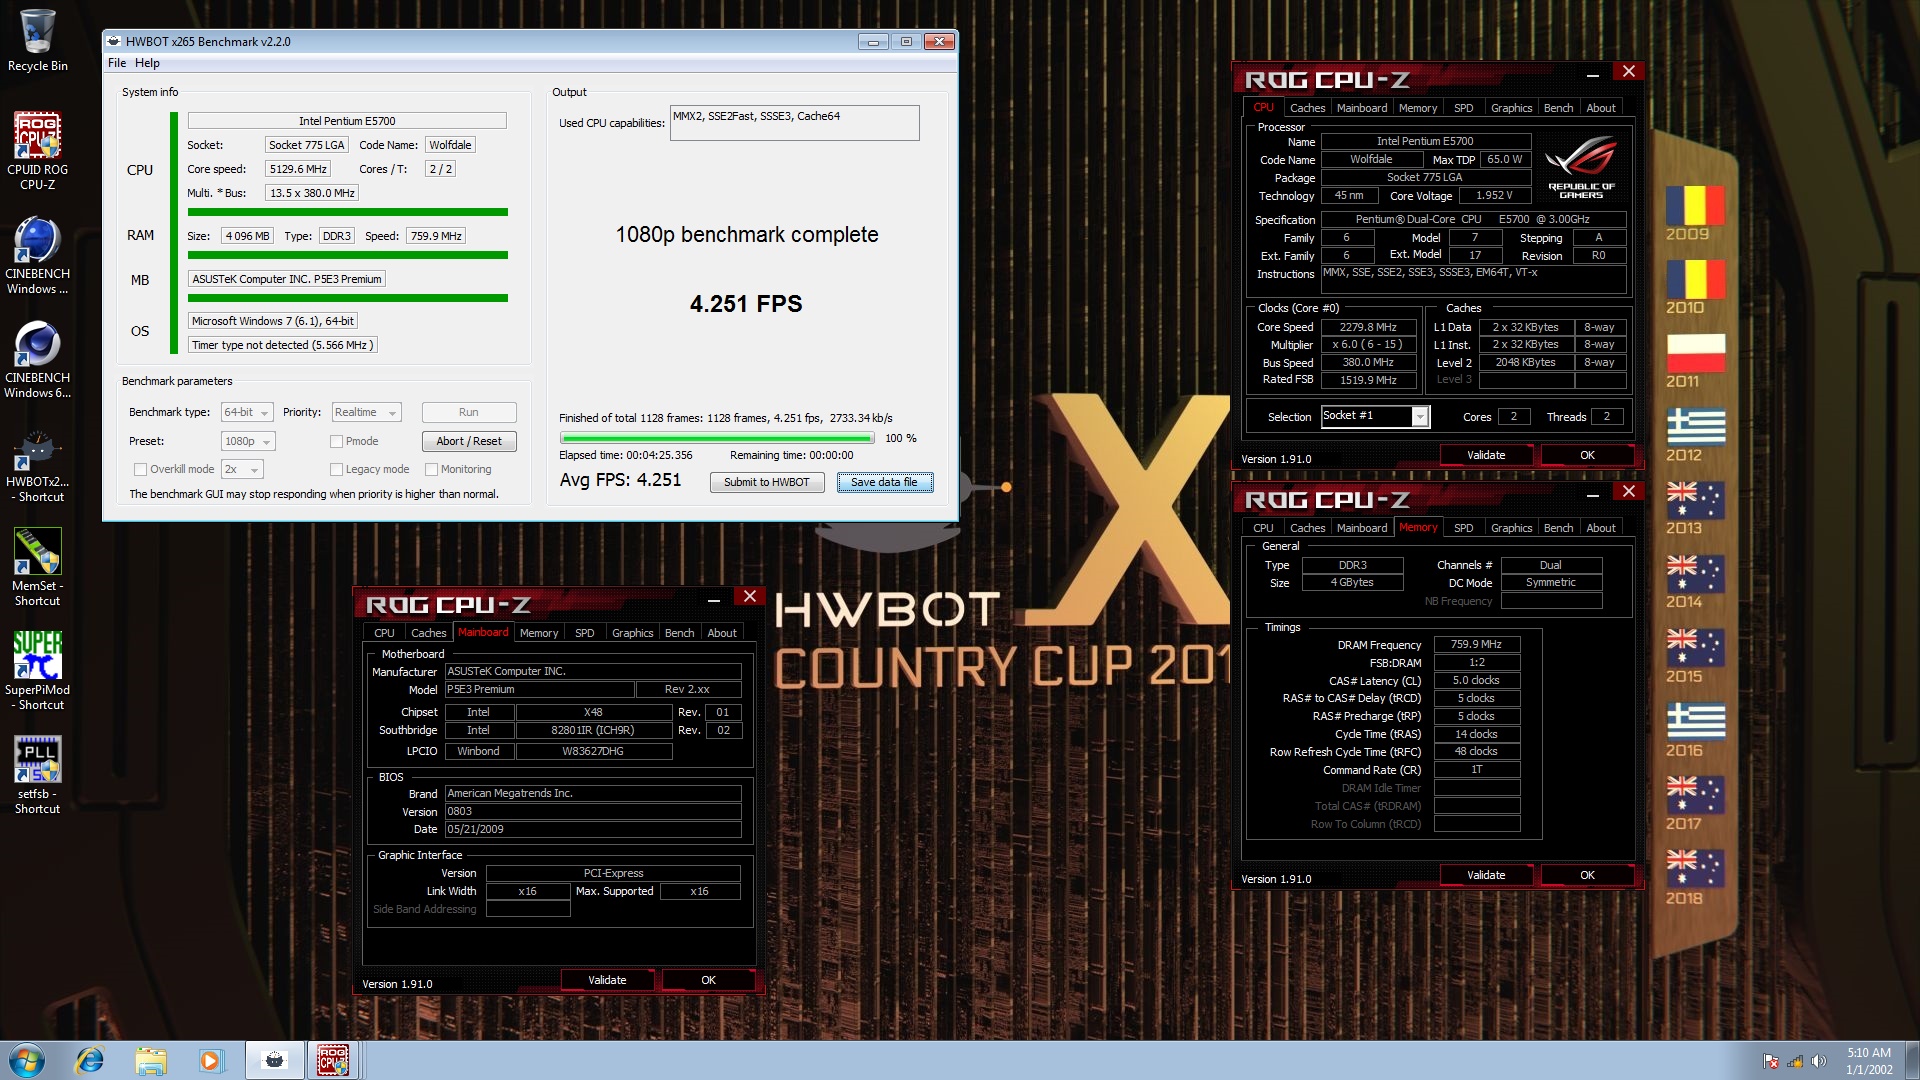Click the Submit to HWBOT button
The height and width of the screenshot is (1080, 1920).
767,482
